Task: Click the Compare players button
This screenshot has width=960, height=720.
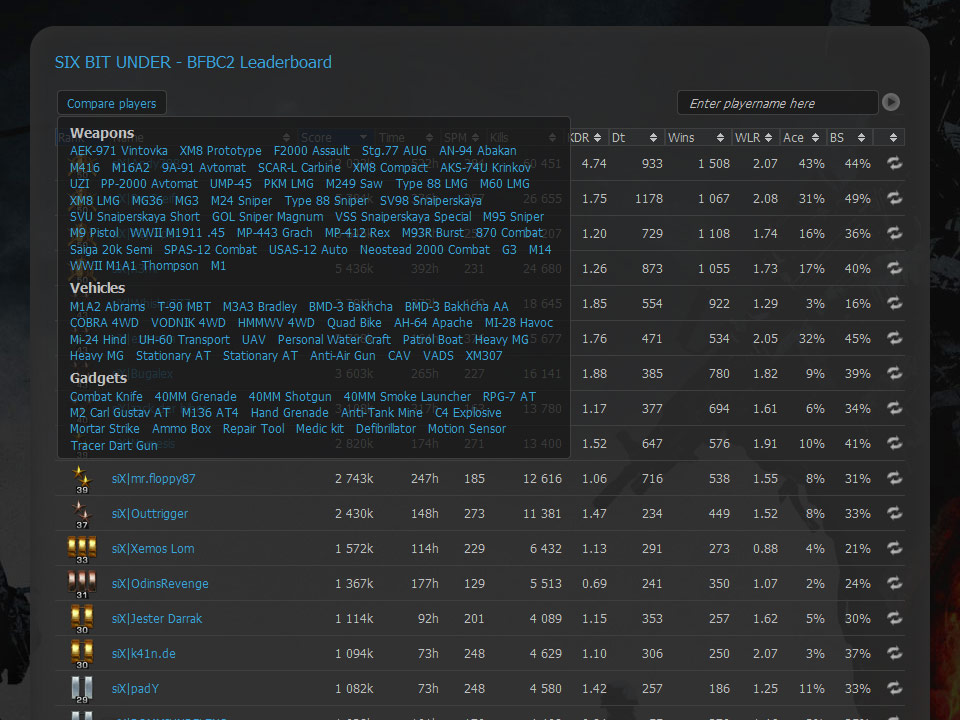Action: point(111,103)
